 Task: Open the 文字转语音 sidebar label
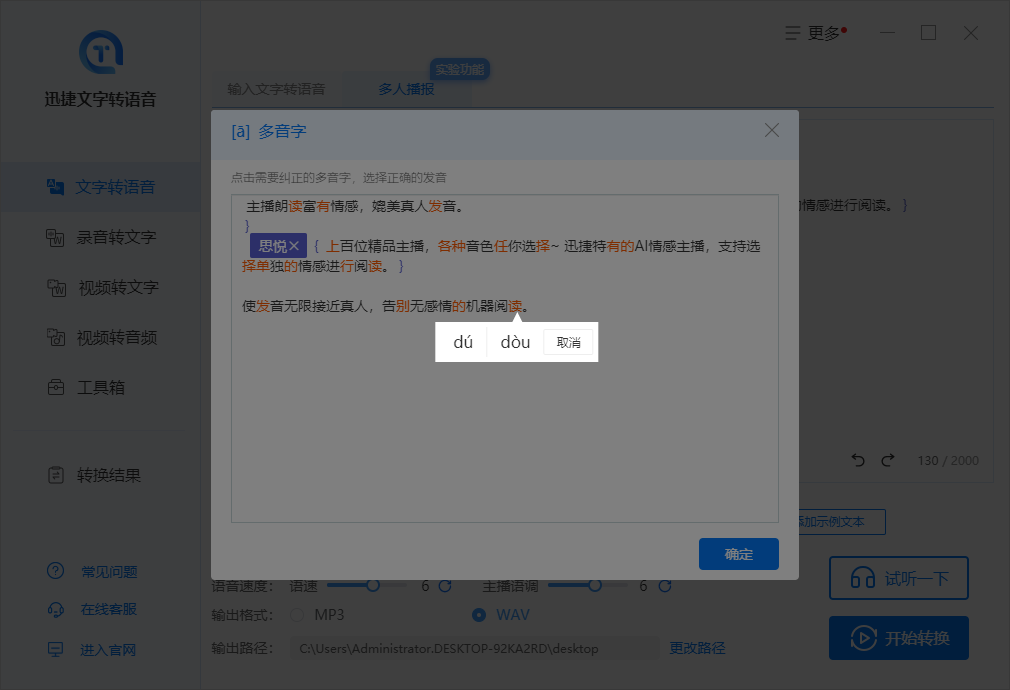point(115,187)
